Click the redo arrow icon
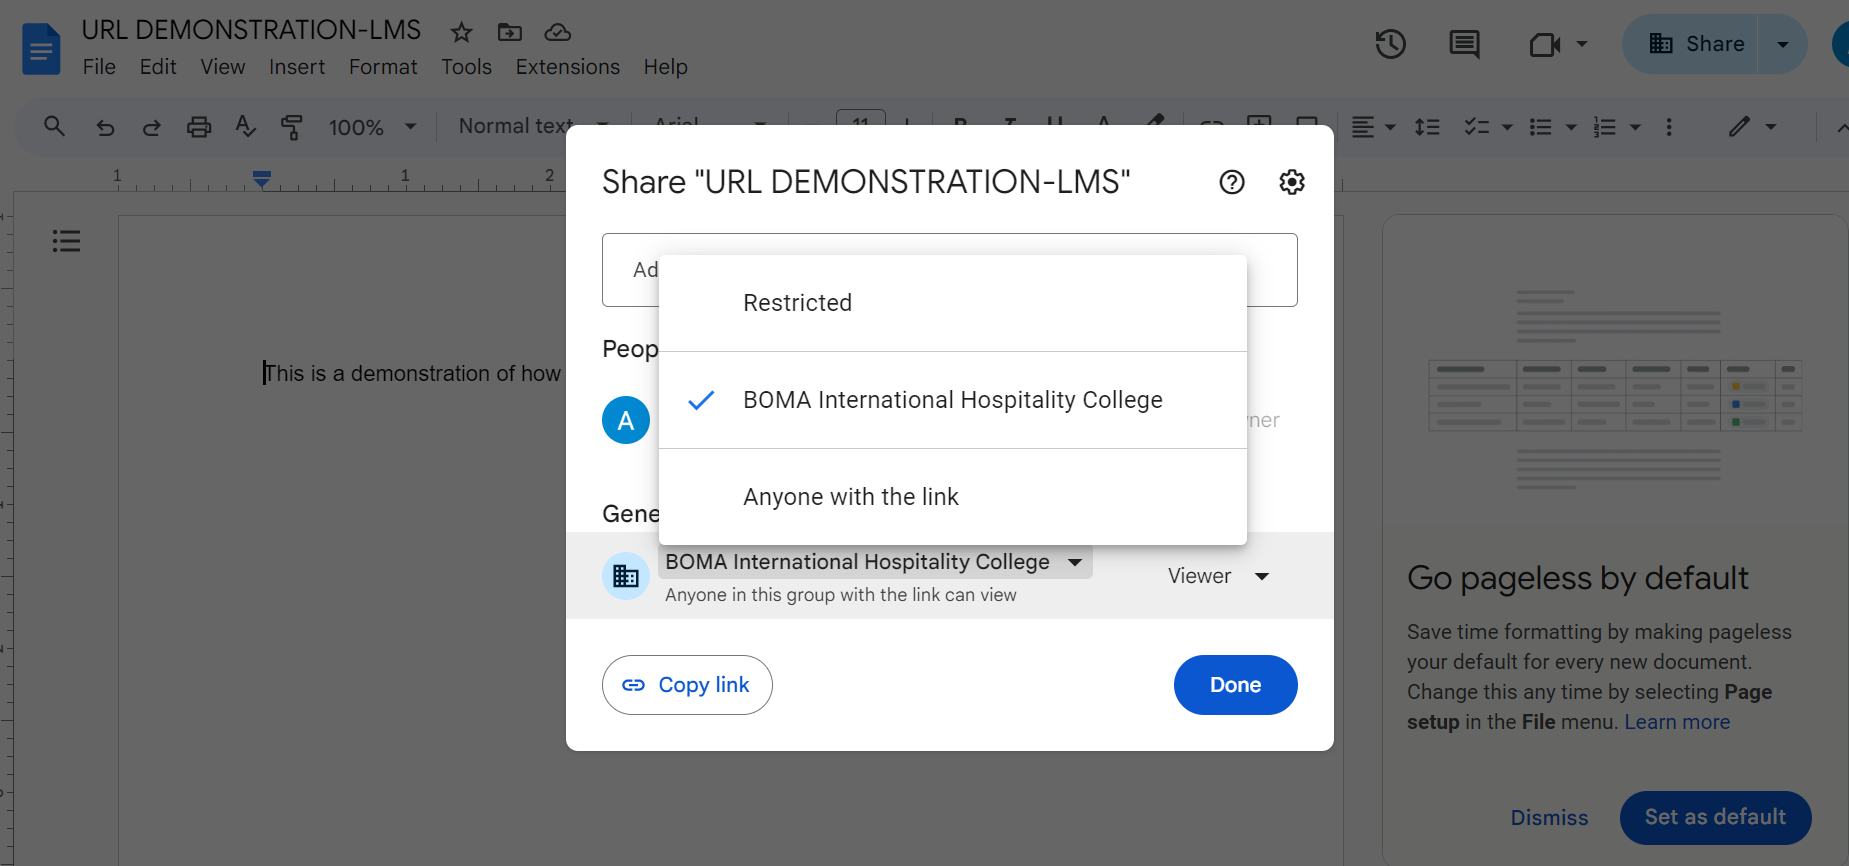1849x866 pixels. click(x=151, y=127)
